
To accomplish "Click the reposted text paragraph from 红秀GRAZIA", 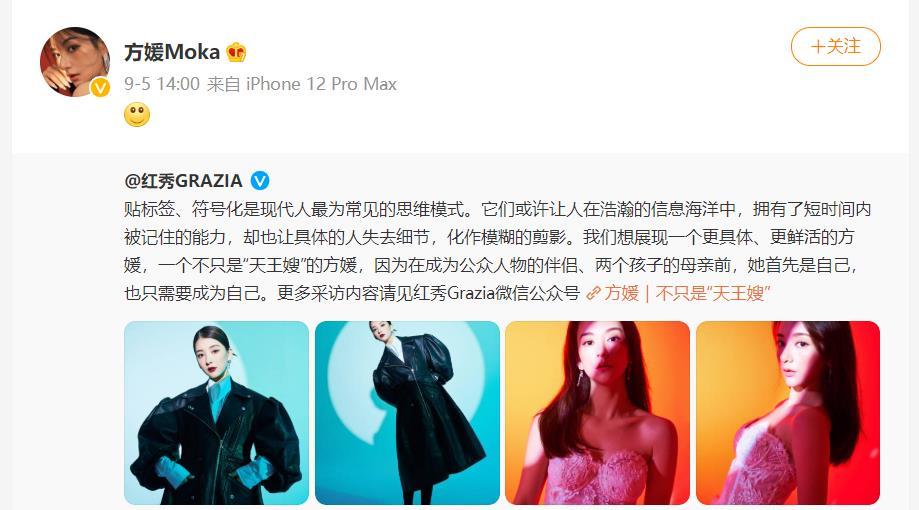I will click(x=498, y=251).
